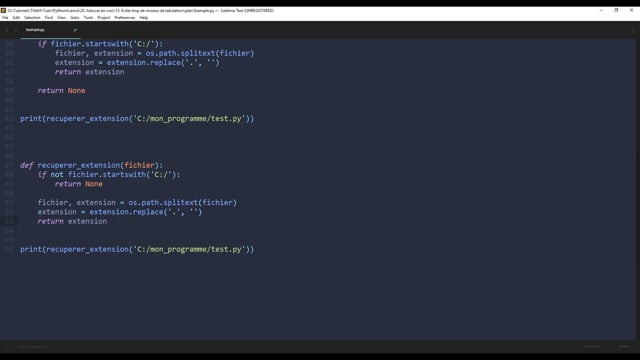Open the View menu
Screen dimensions: 640x360
61,18
